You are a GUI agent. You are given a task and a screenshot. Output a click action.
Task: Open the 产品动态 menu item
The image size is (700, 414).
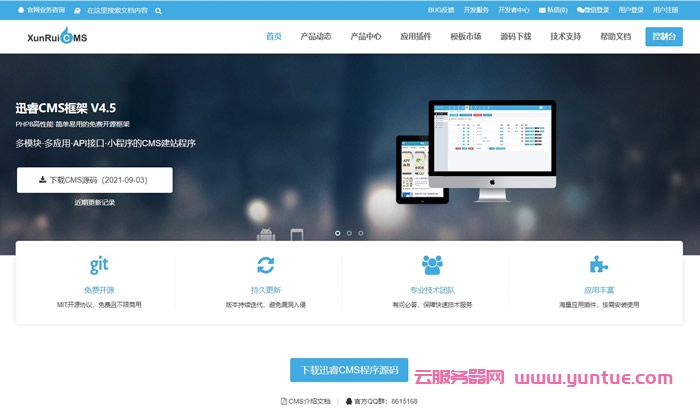(316, 37)
